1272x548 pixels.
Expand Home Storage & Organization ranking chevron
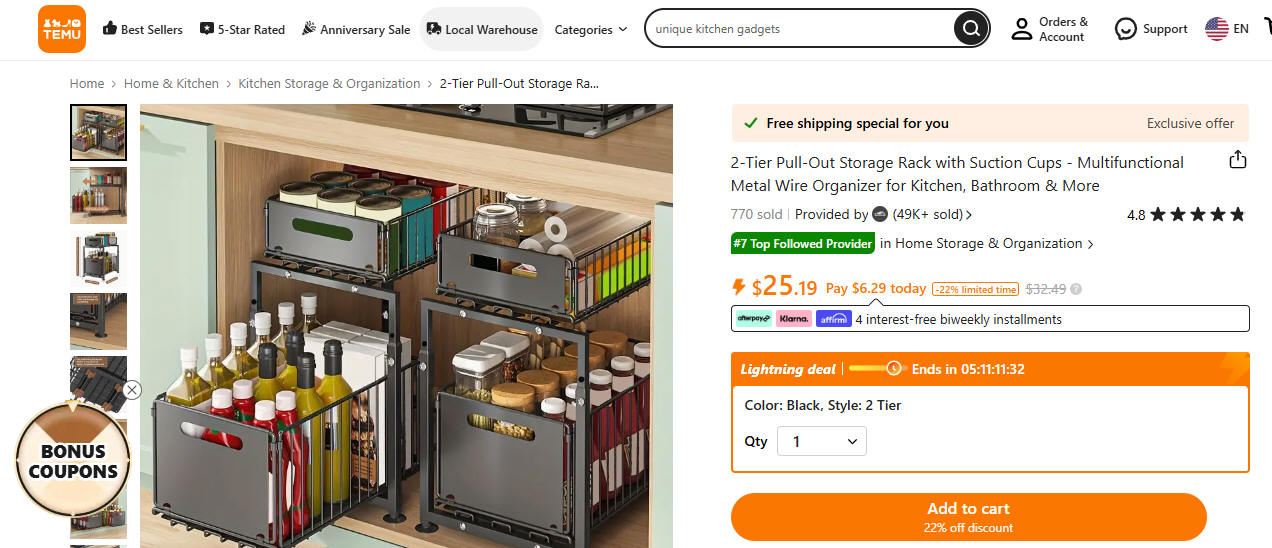(1090, 244)
